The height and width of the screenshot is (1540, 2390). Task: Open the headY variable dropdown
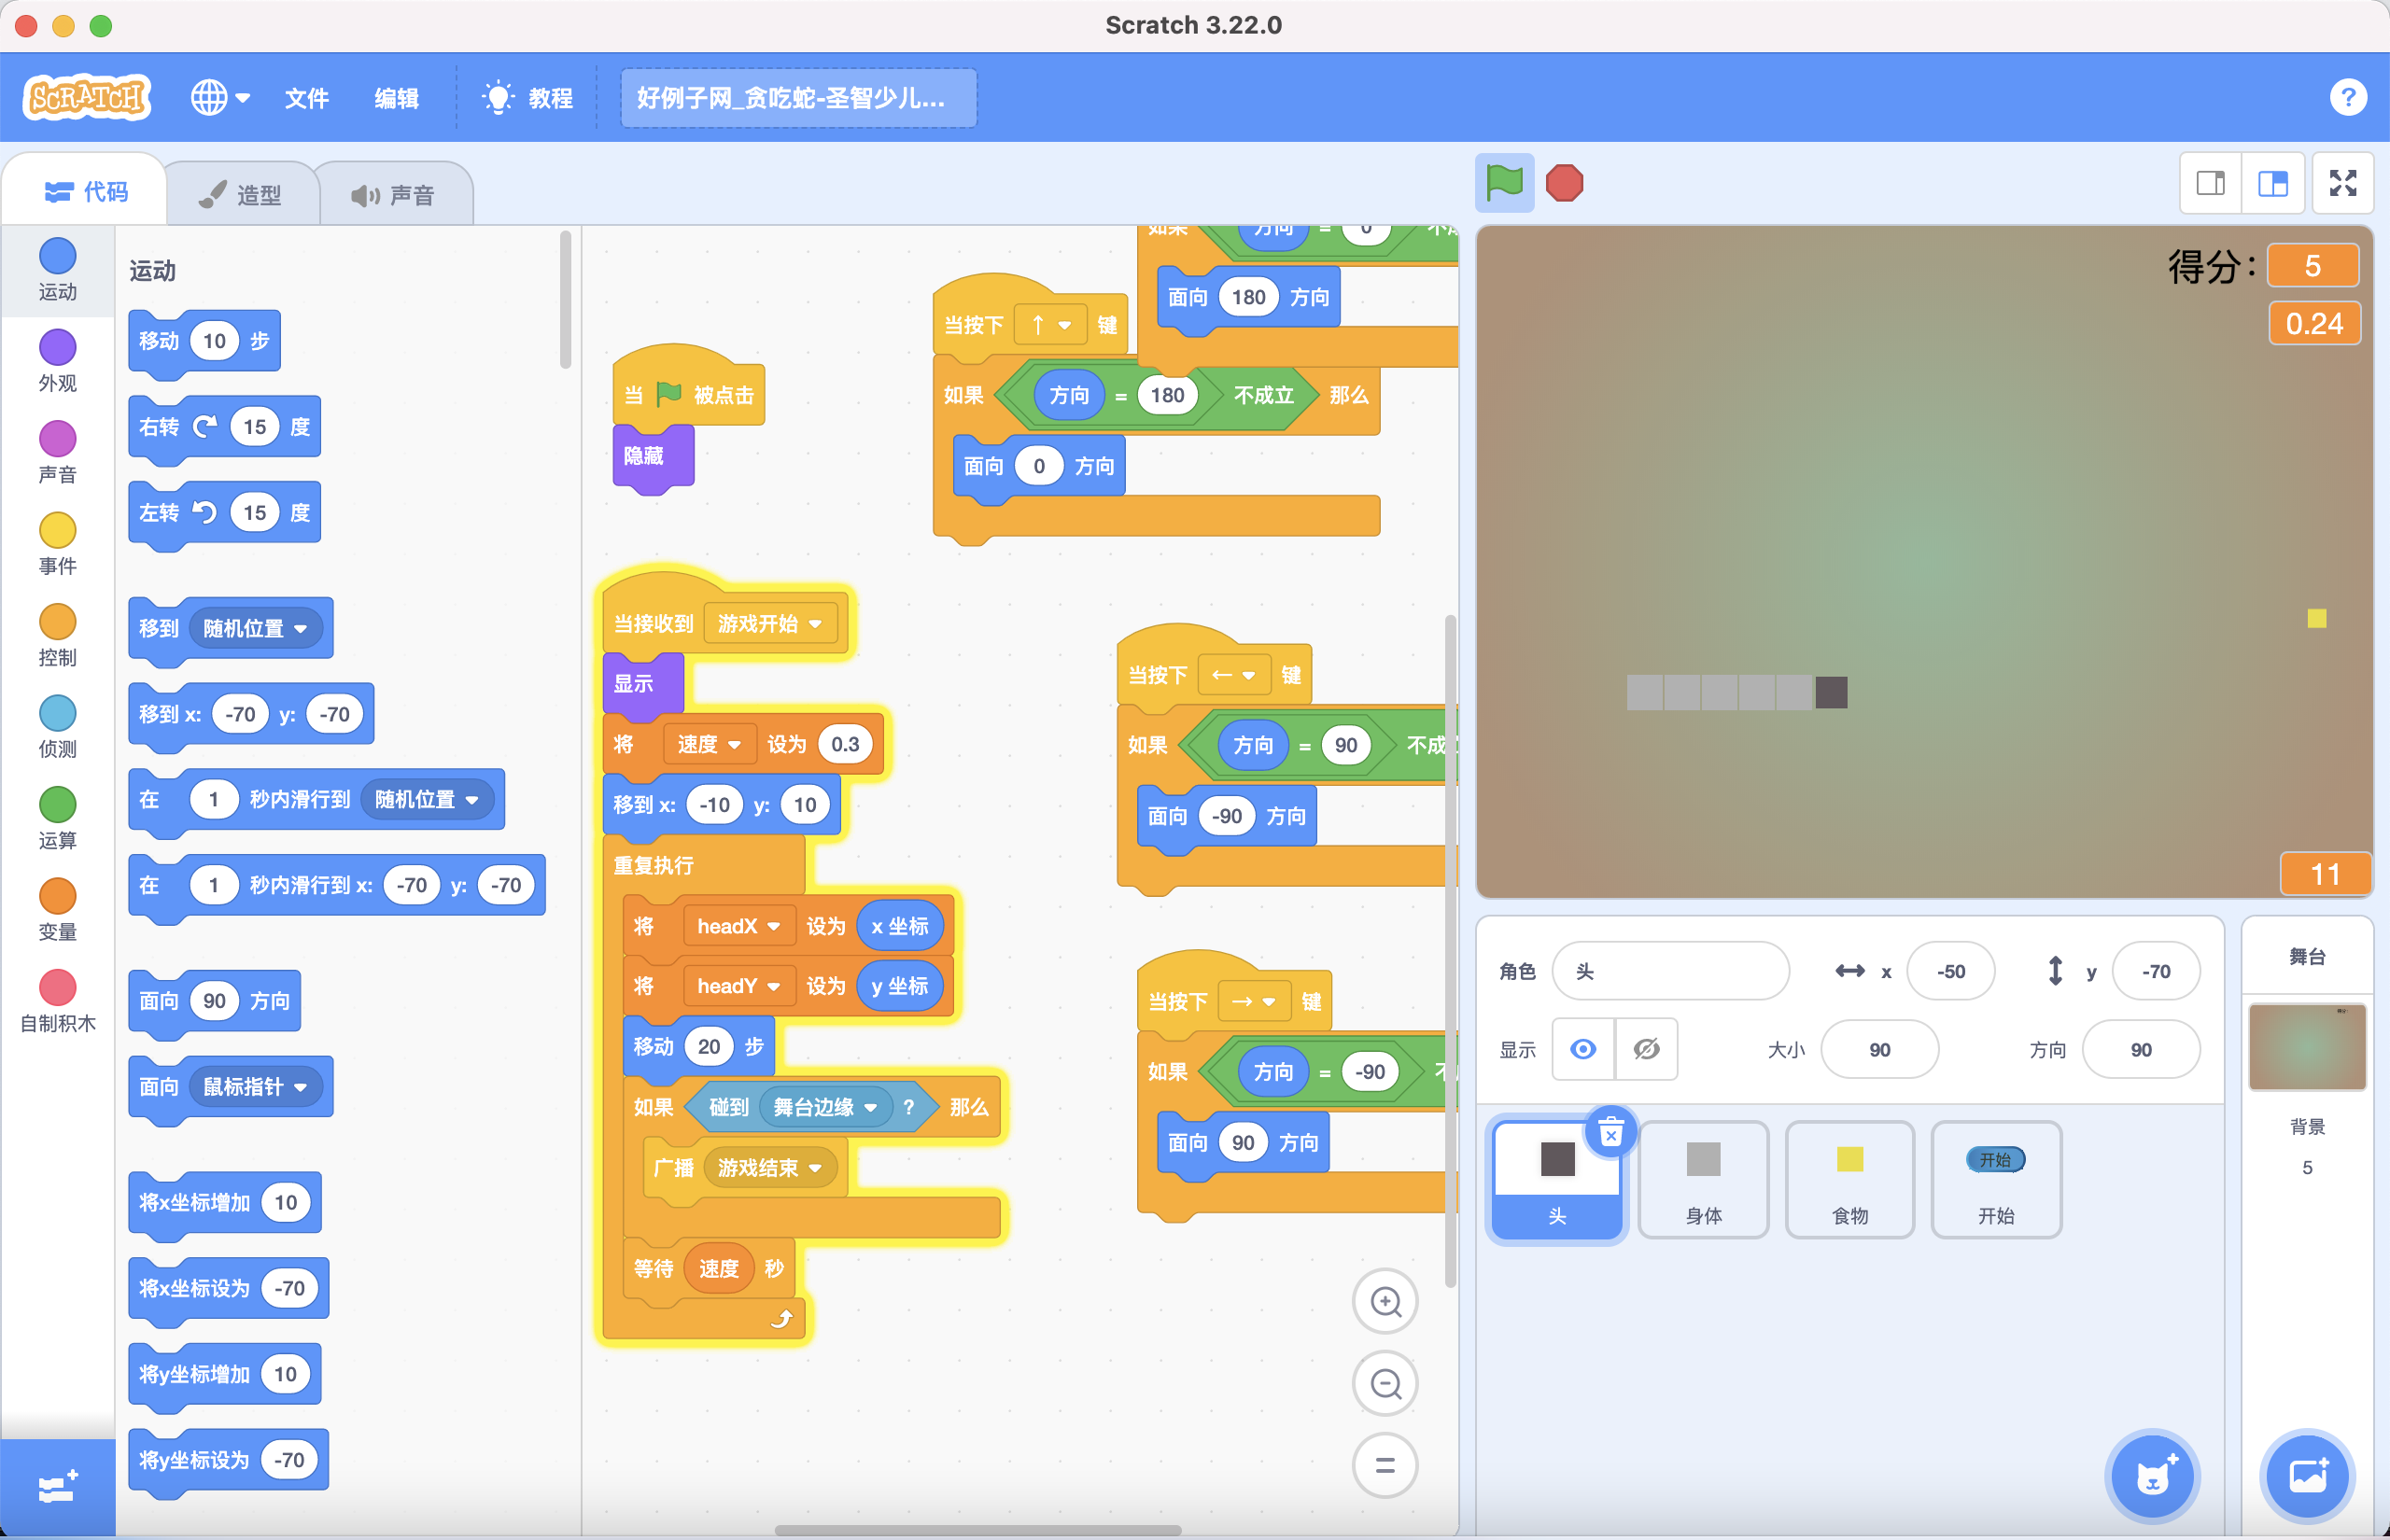[x=739, y=986]
